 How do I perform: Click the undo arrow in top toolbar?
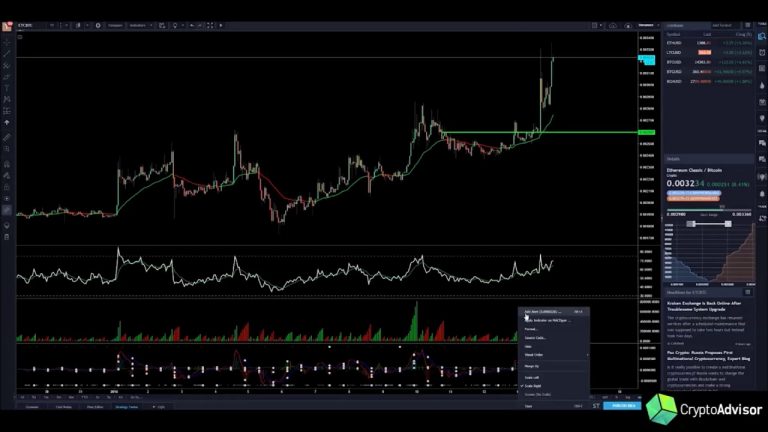(x=192, y=25)
